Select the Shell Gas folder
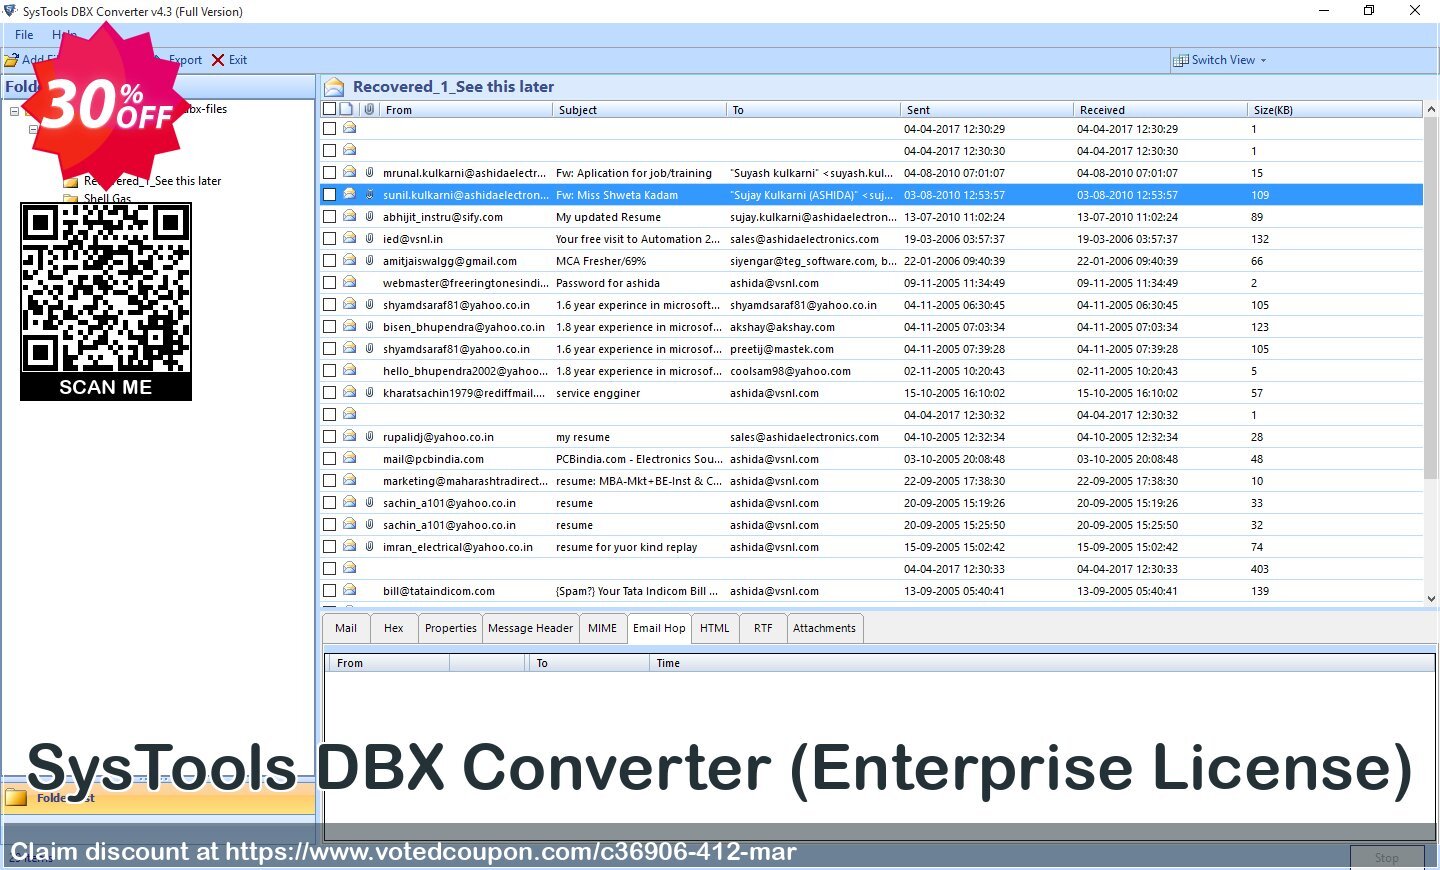This screenshot has width=1440, height=870. [x=108, y=198]
